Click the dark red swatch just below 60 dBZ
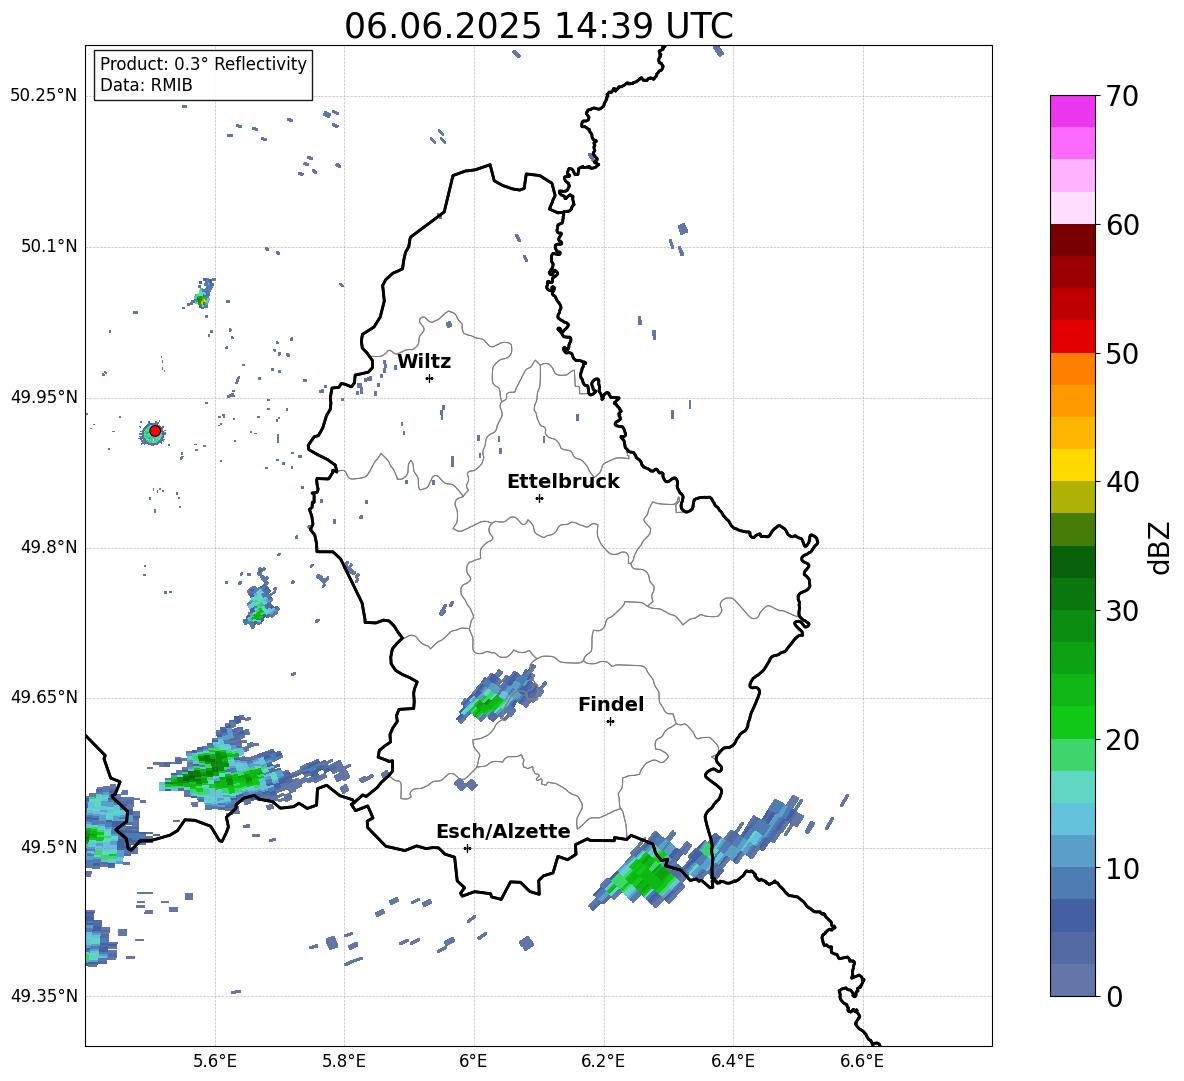 [x=1072, y=240]
